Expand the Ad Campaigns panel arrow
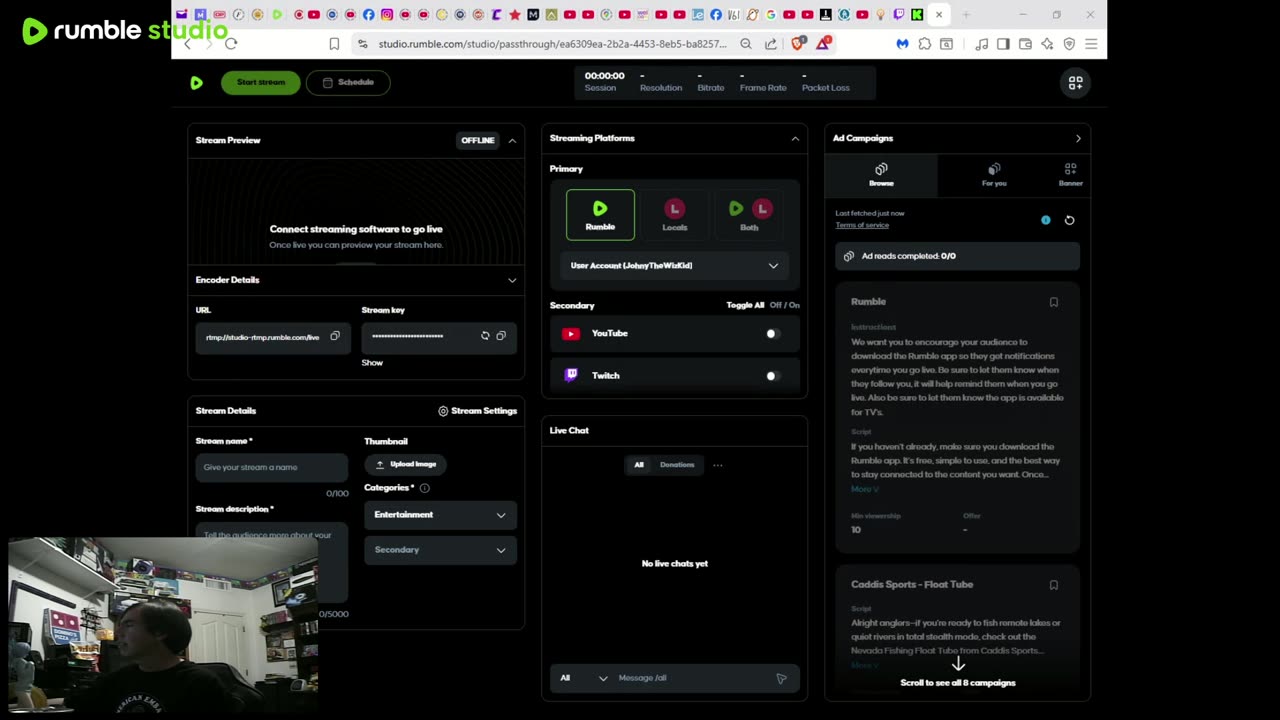 [1078, 139]
